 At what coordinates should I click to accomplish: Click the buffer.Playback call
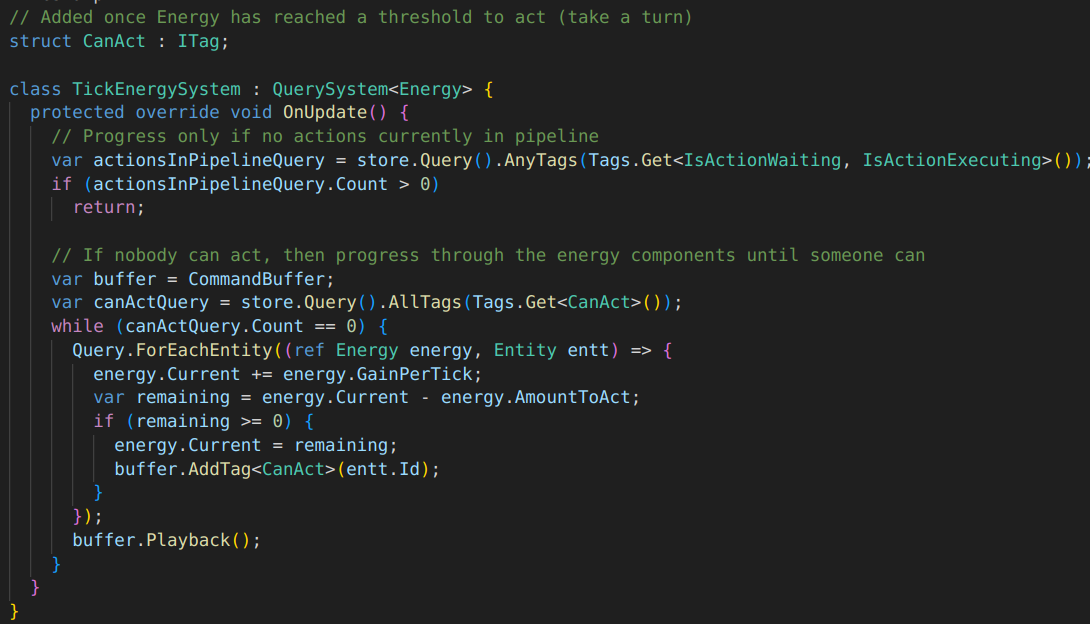(x=151, y=540)
